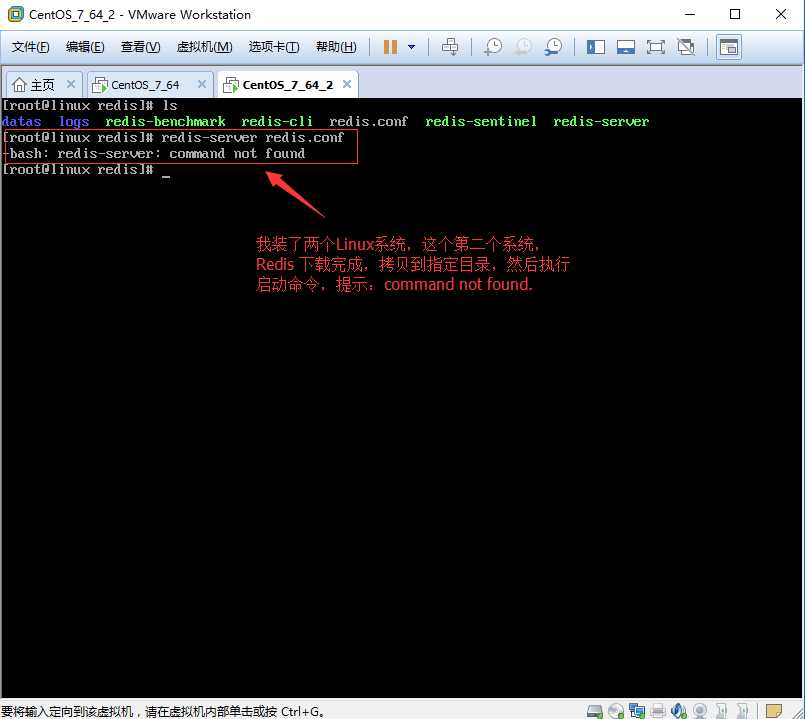Click the printer status icon

click(658, 711)
